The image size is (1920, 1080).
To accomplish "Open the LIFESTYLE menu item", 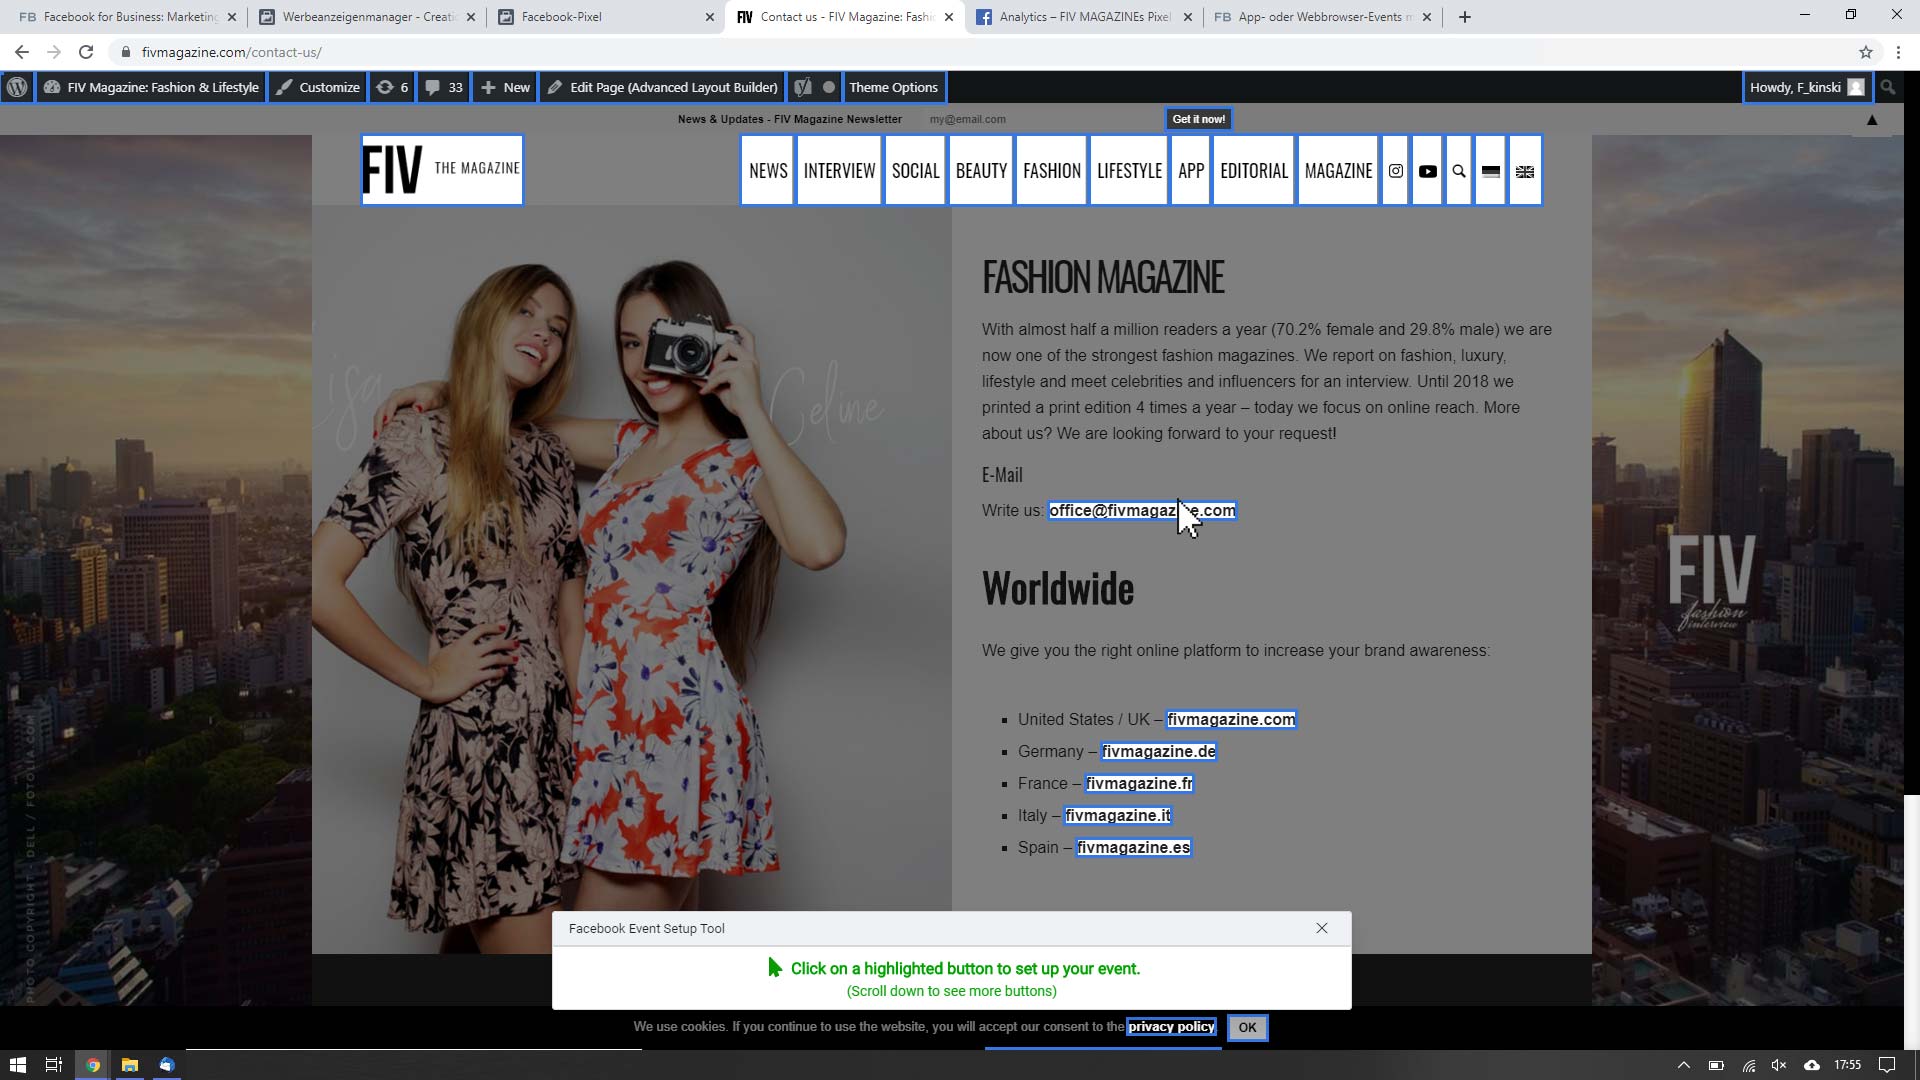I will point(1129,171).
